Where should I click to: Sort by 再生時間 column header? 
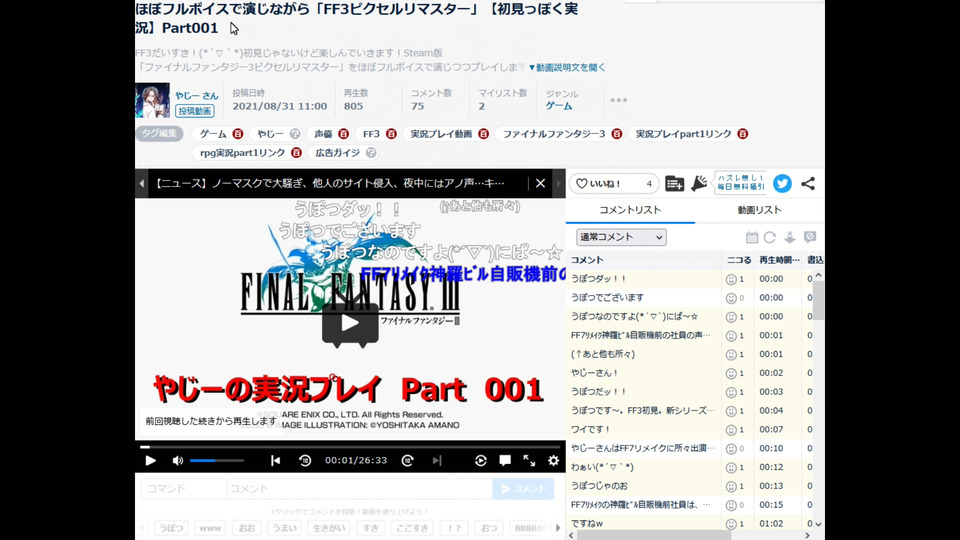point(779,260)
